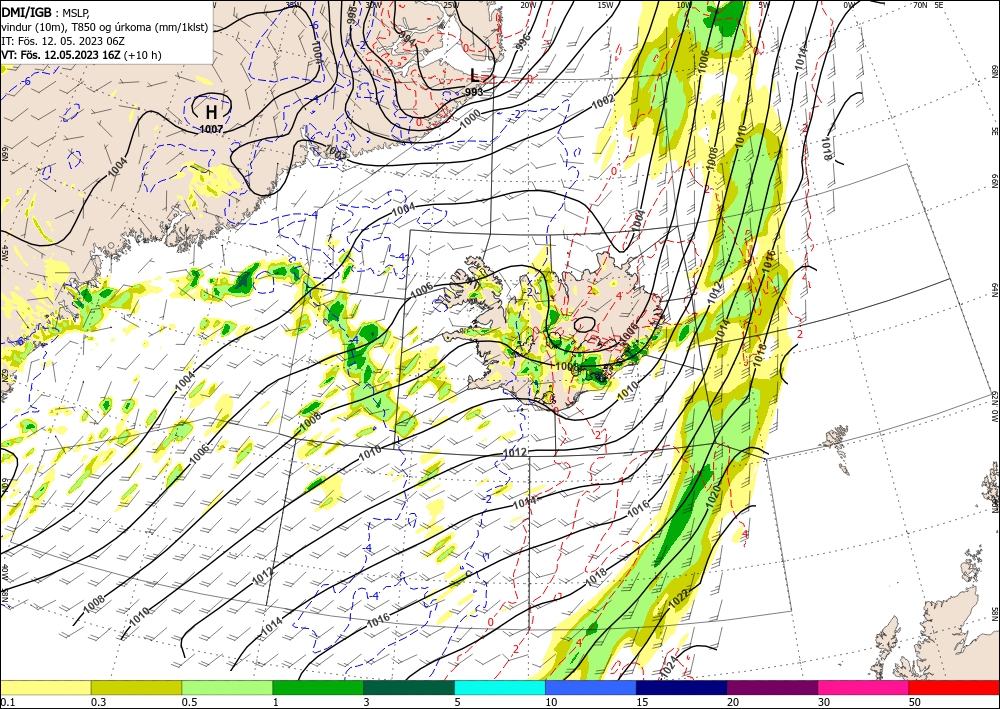The width and height of the screenshot is (1000, 709).
Task: Click the '15W' longitude label
Action: [605, 5]
